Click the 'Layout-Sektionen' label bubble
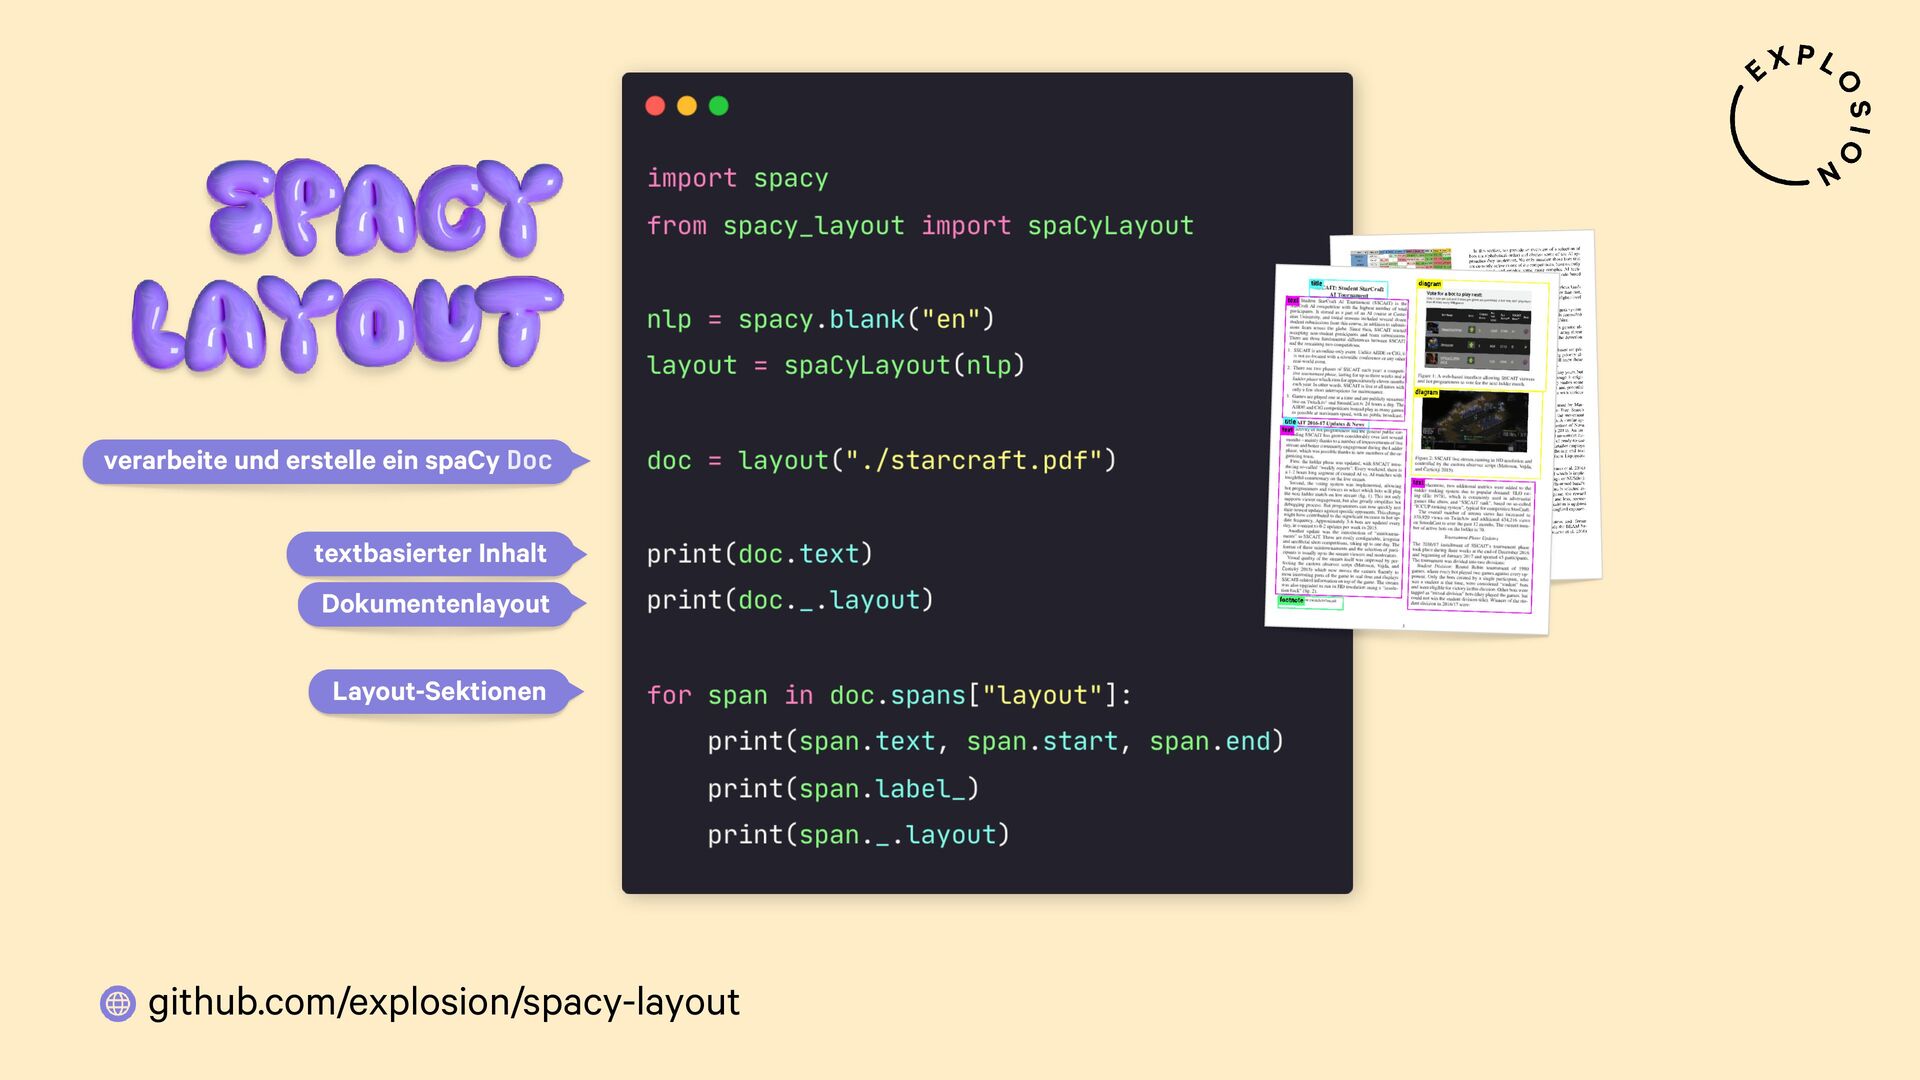This screenshot has height=1080, width=1920. click(439, 692)
